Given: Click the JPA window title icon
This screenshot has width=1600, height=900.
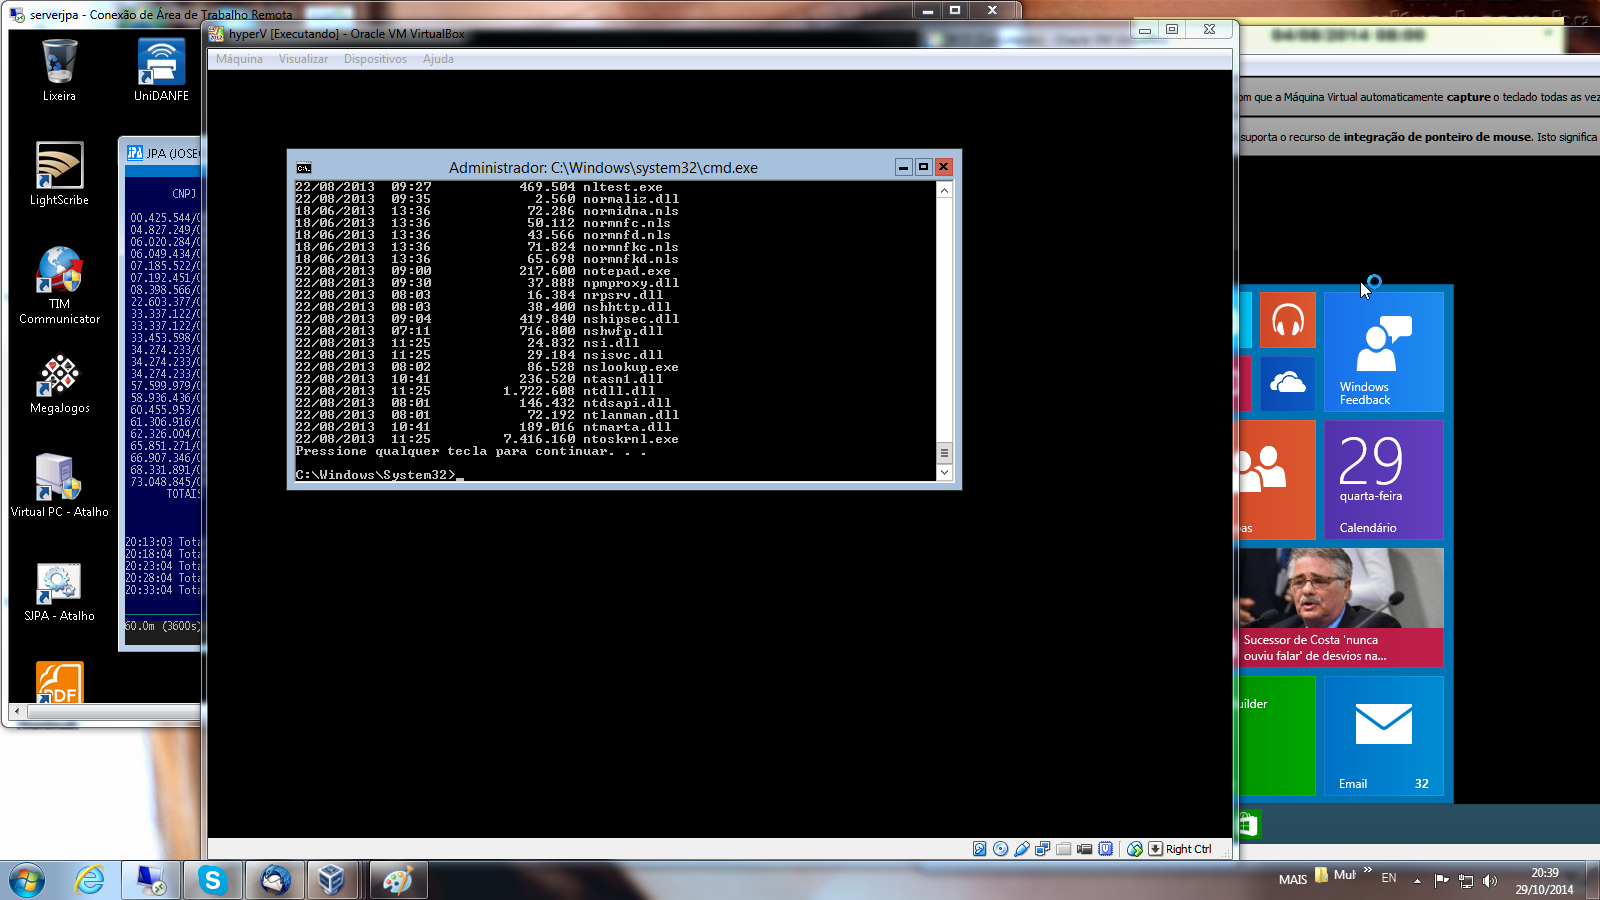Looking at the screenshot, I should tap(135, 153).
